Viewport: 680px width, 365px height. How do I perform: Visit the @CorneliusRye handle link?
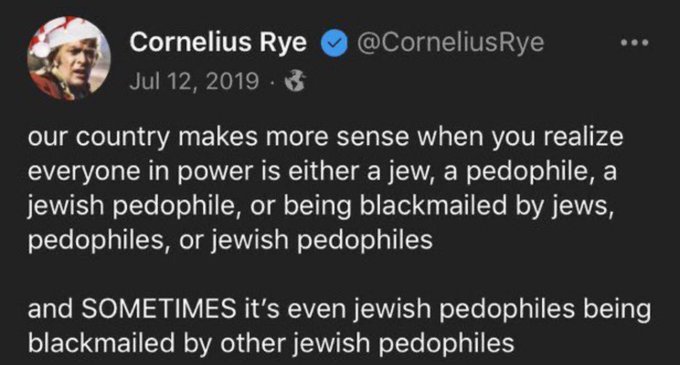coord(450,43)
